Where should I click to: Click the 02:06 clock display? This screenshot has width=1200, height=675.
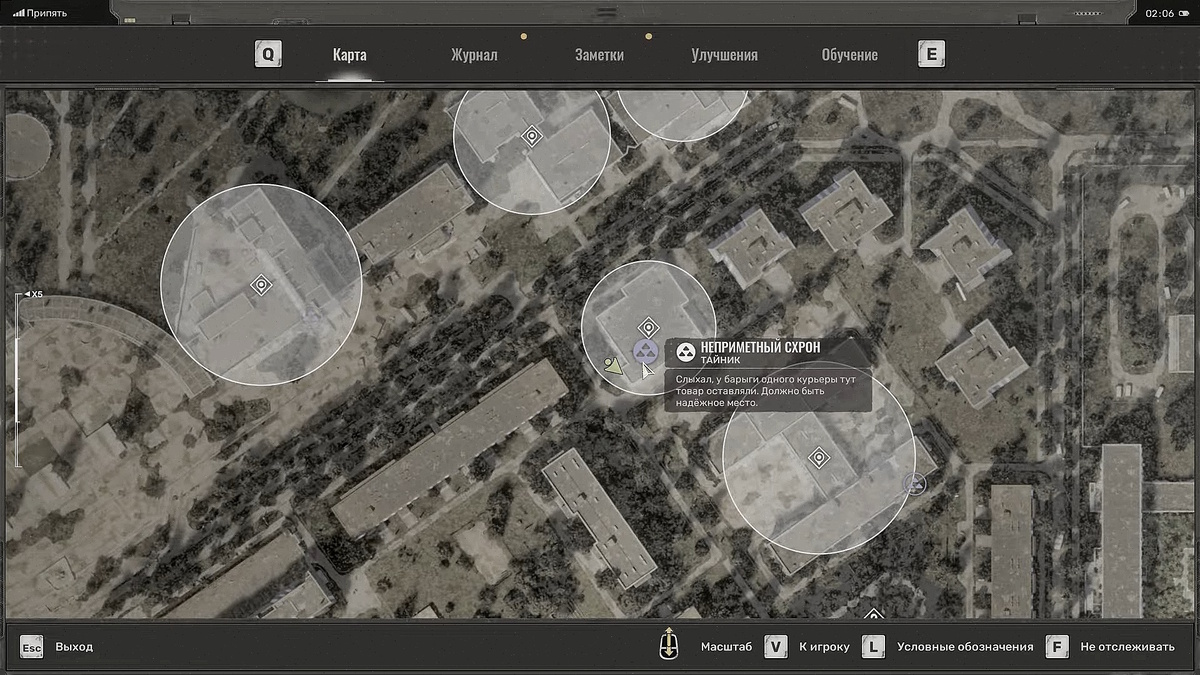point(1160,13)
